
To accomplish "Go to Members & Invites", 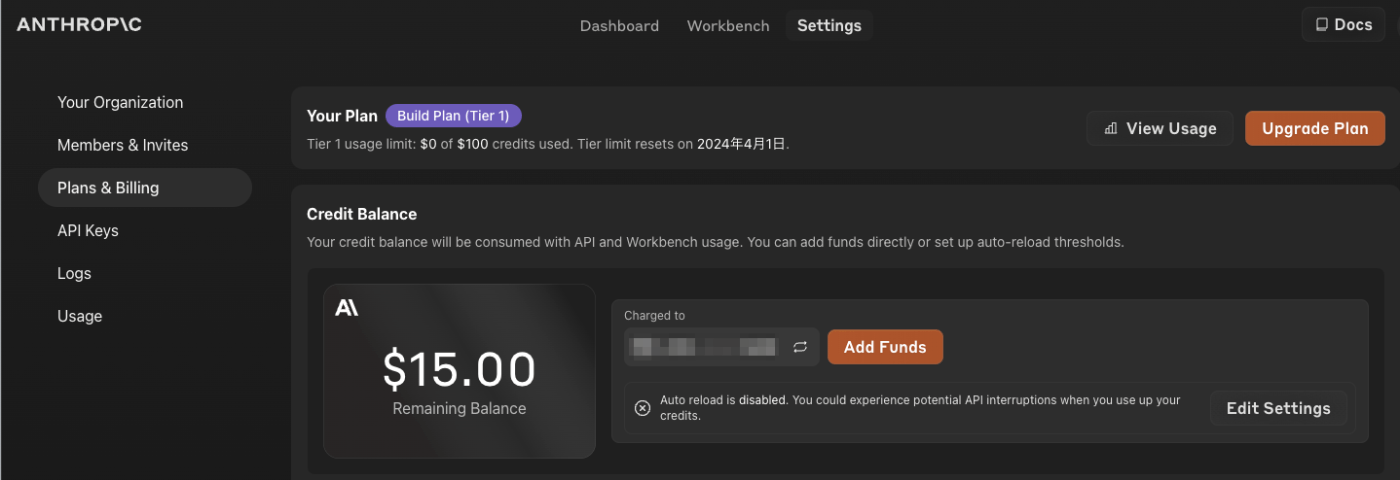I will click(x=123, y=145).
